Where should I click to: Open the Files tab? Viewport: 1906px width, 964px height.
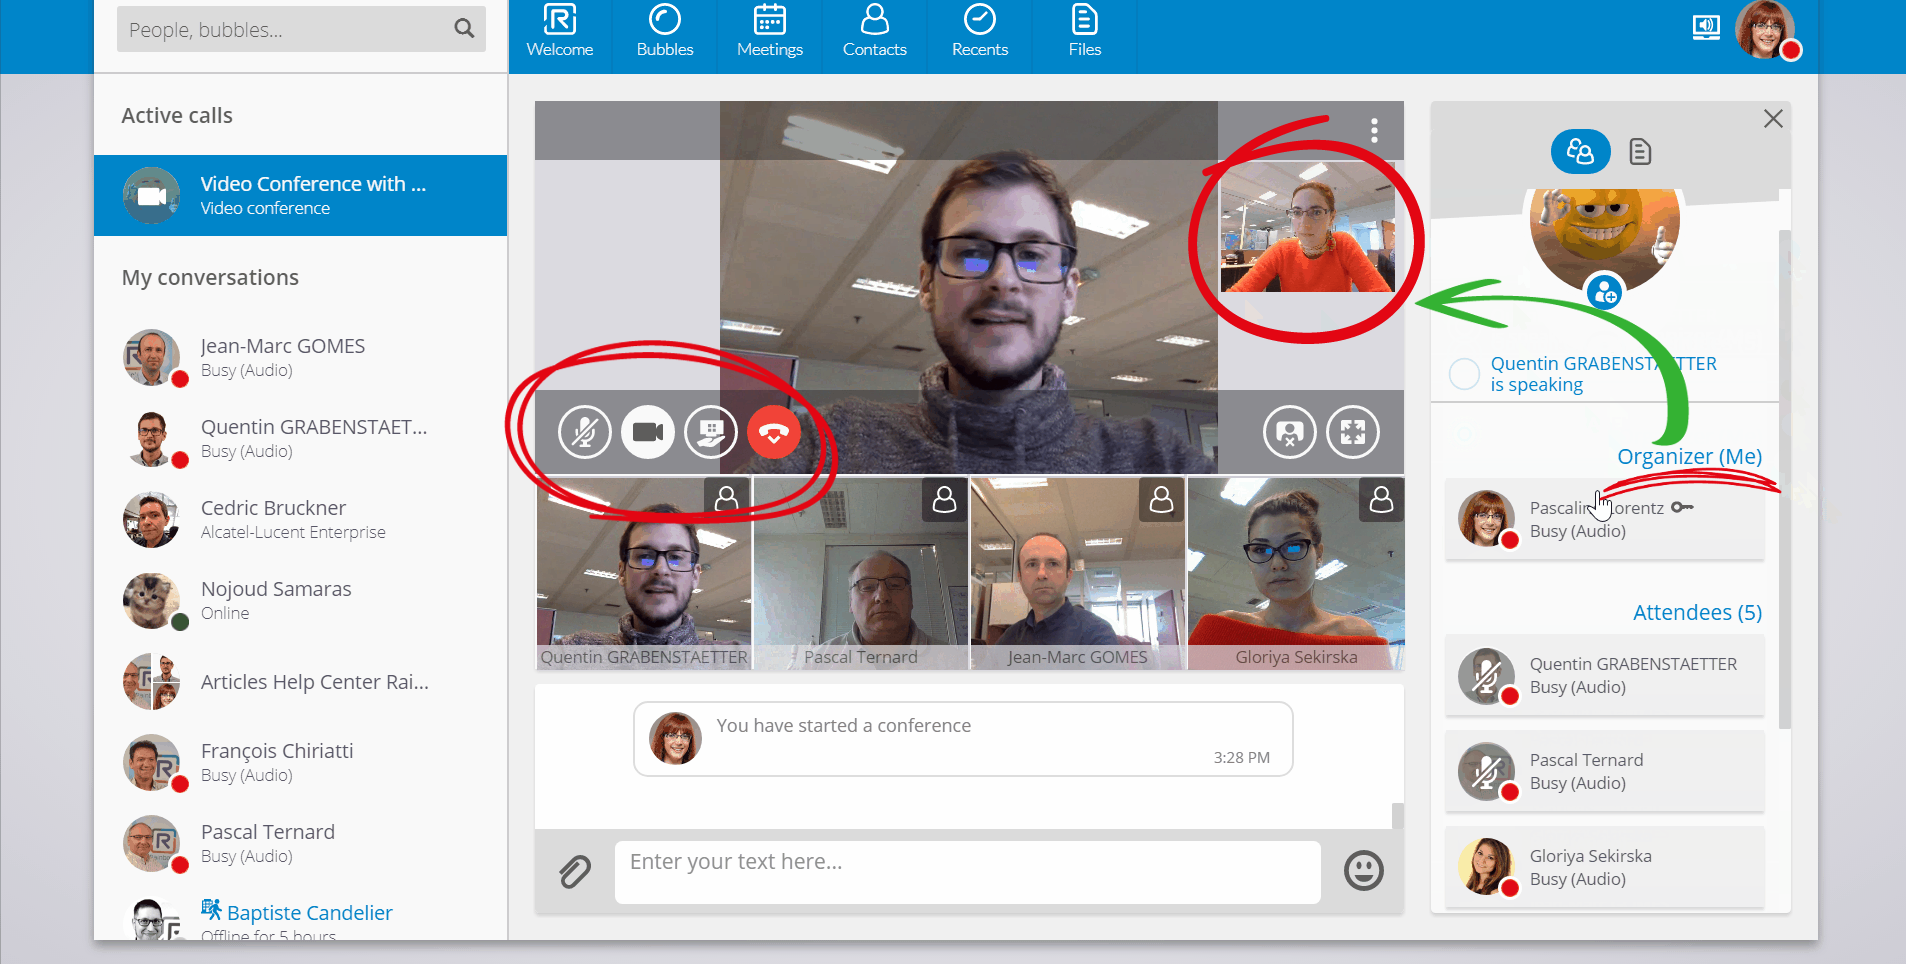click(1085, 32)
